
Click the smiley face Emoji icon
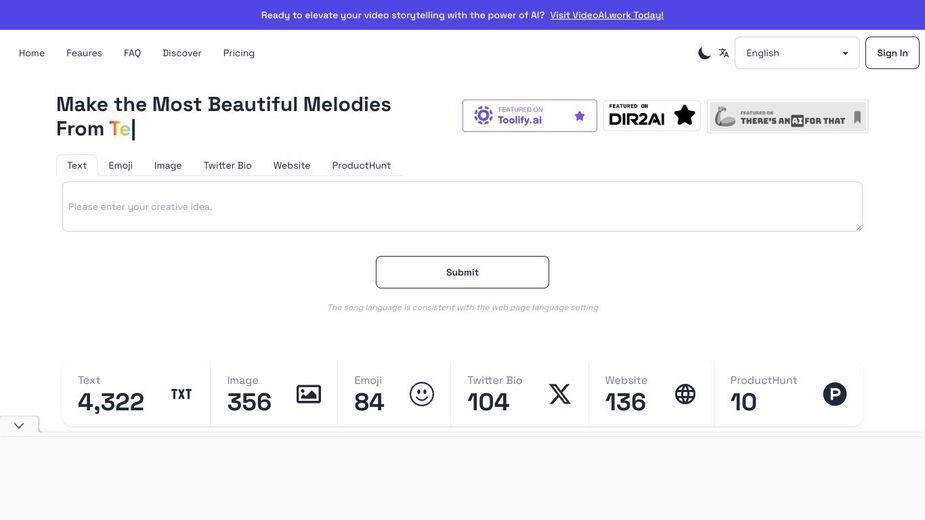422,394
